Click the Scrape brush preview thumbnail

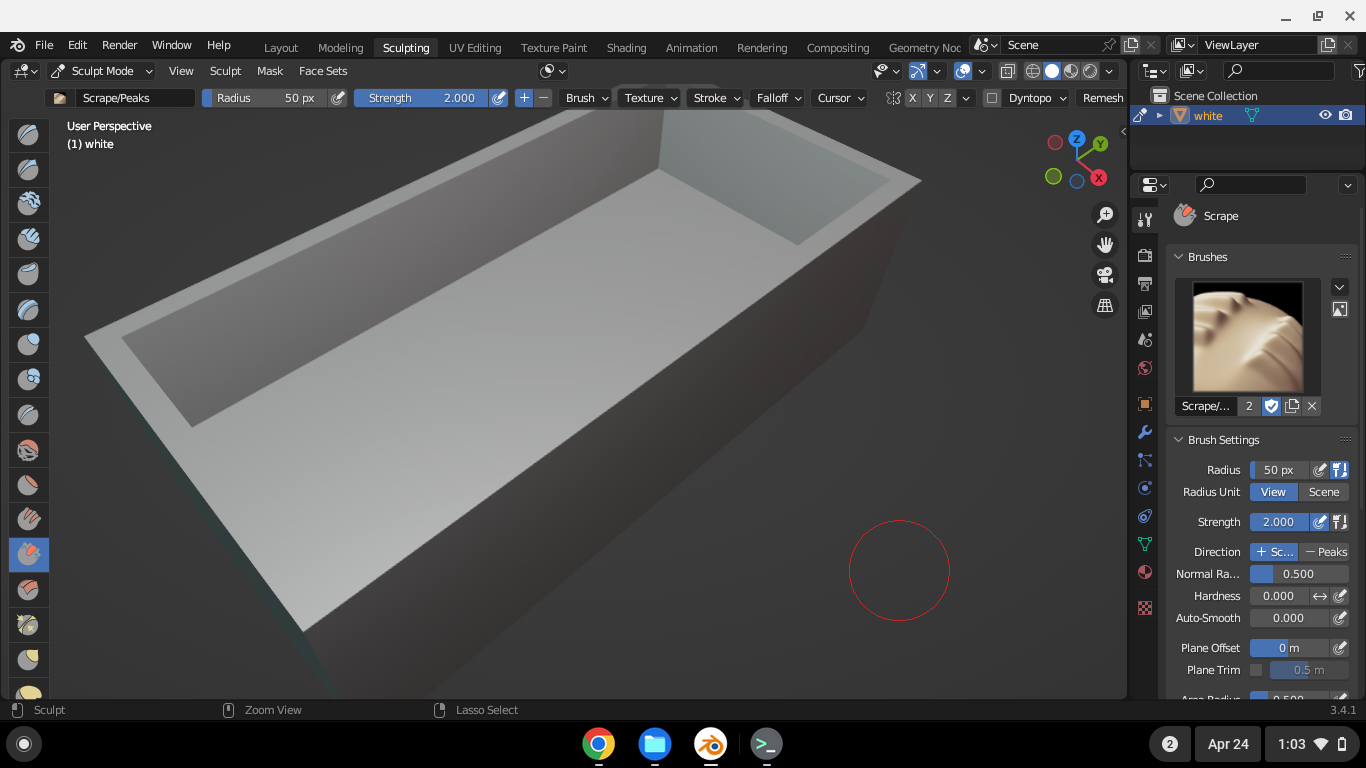[x=1247, y=337]
